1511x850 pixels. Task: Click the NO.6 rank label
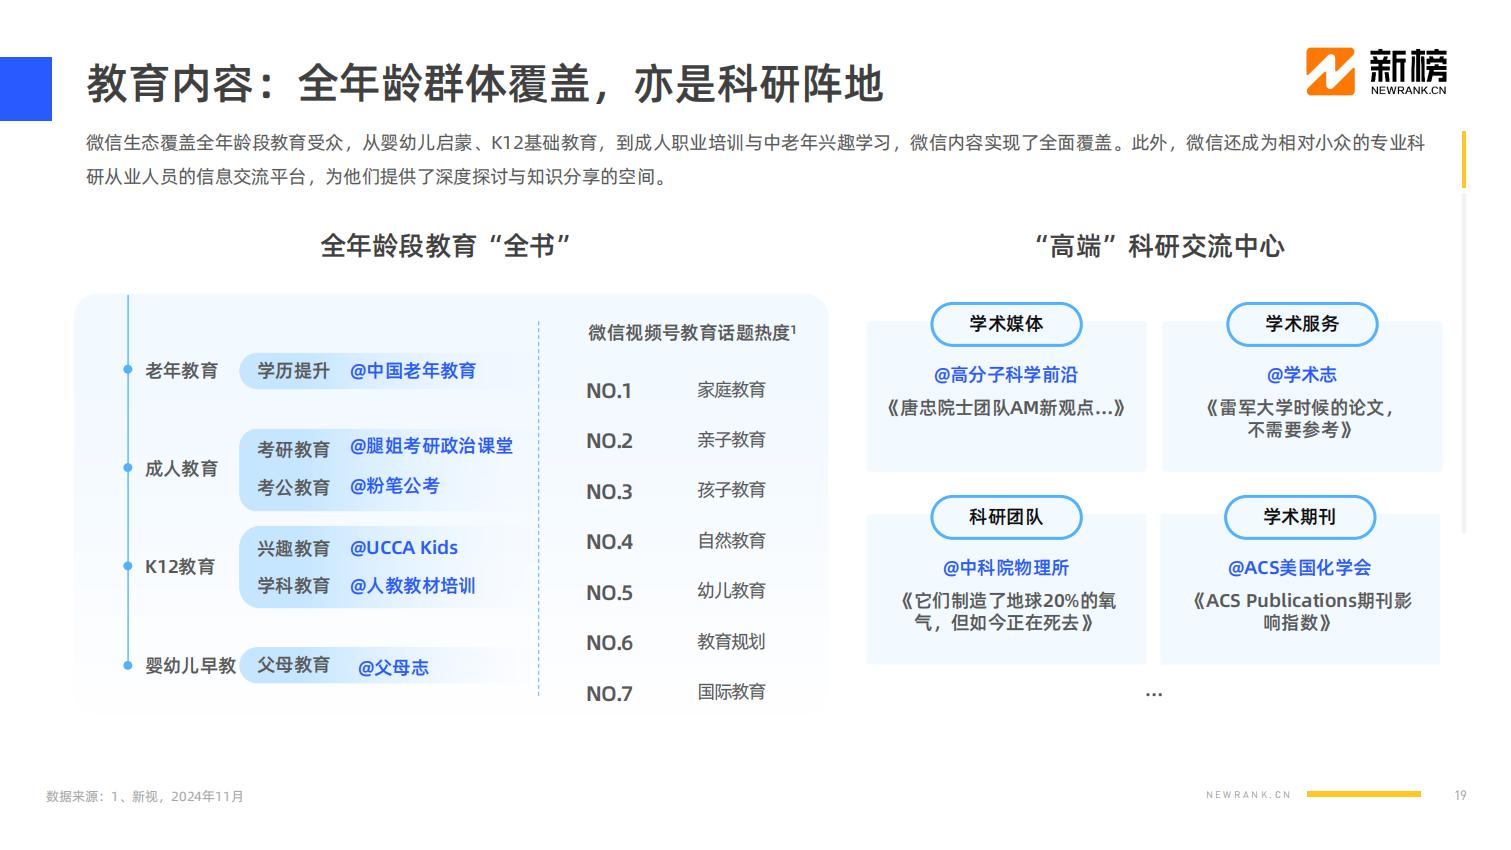(x=609, y=643)
